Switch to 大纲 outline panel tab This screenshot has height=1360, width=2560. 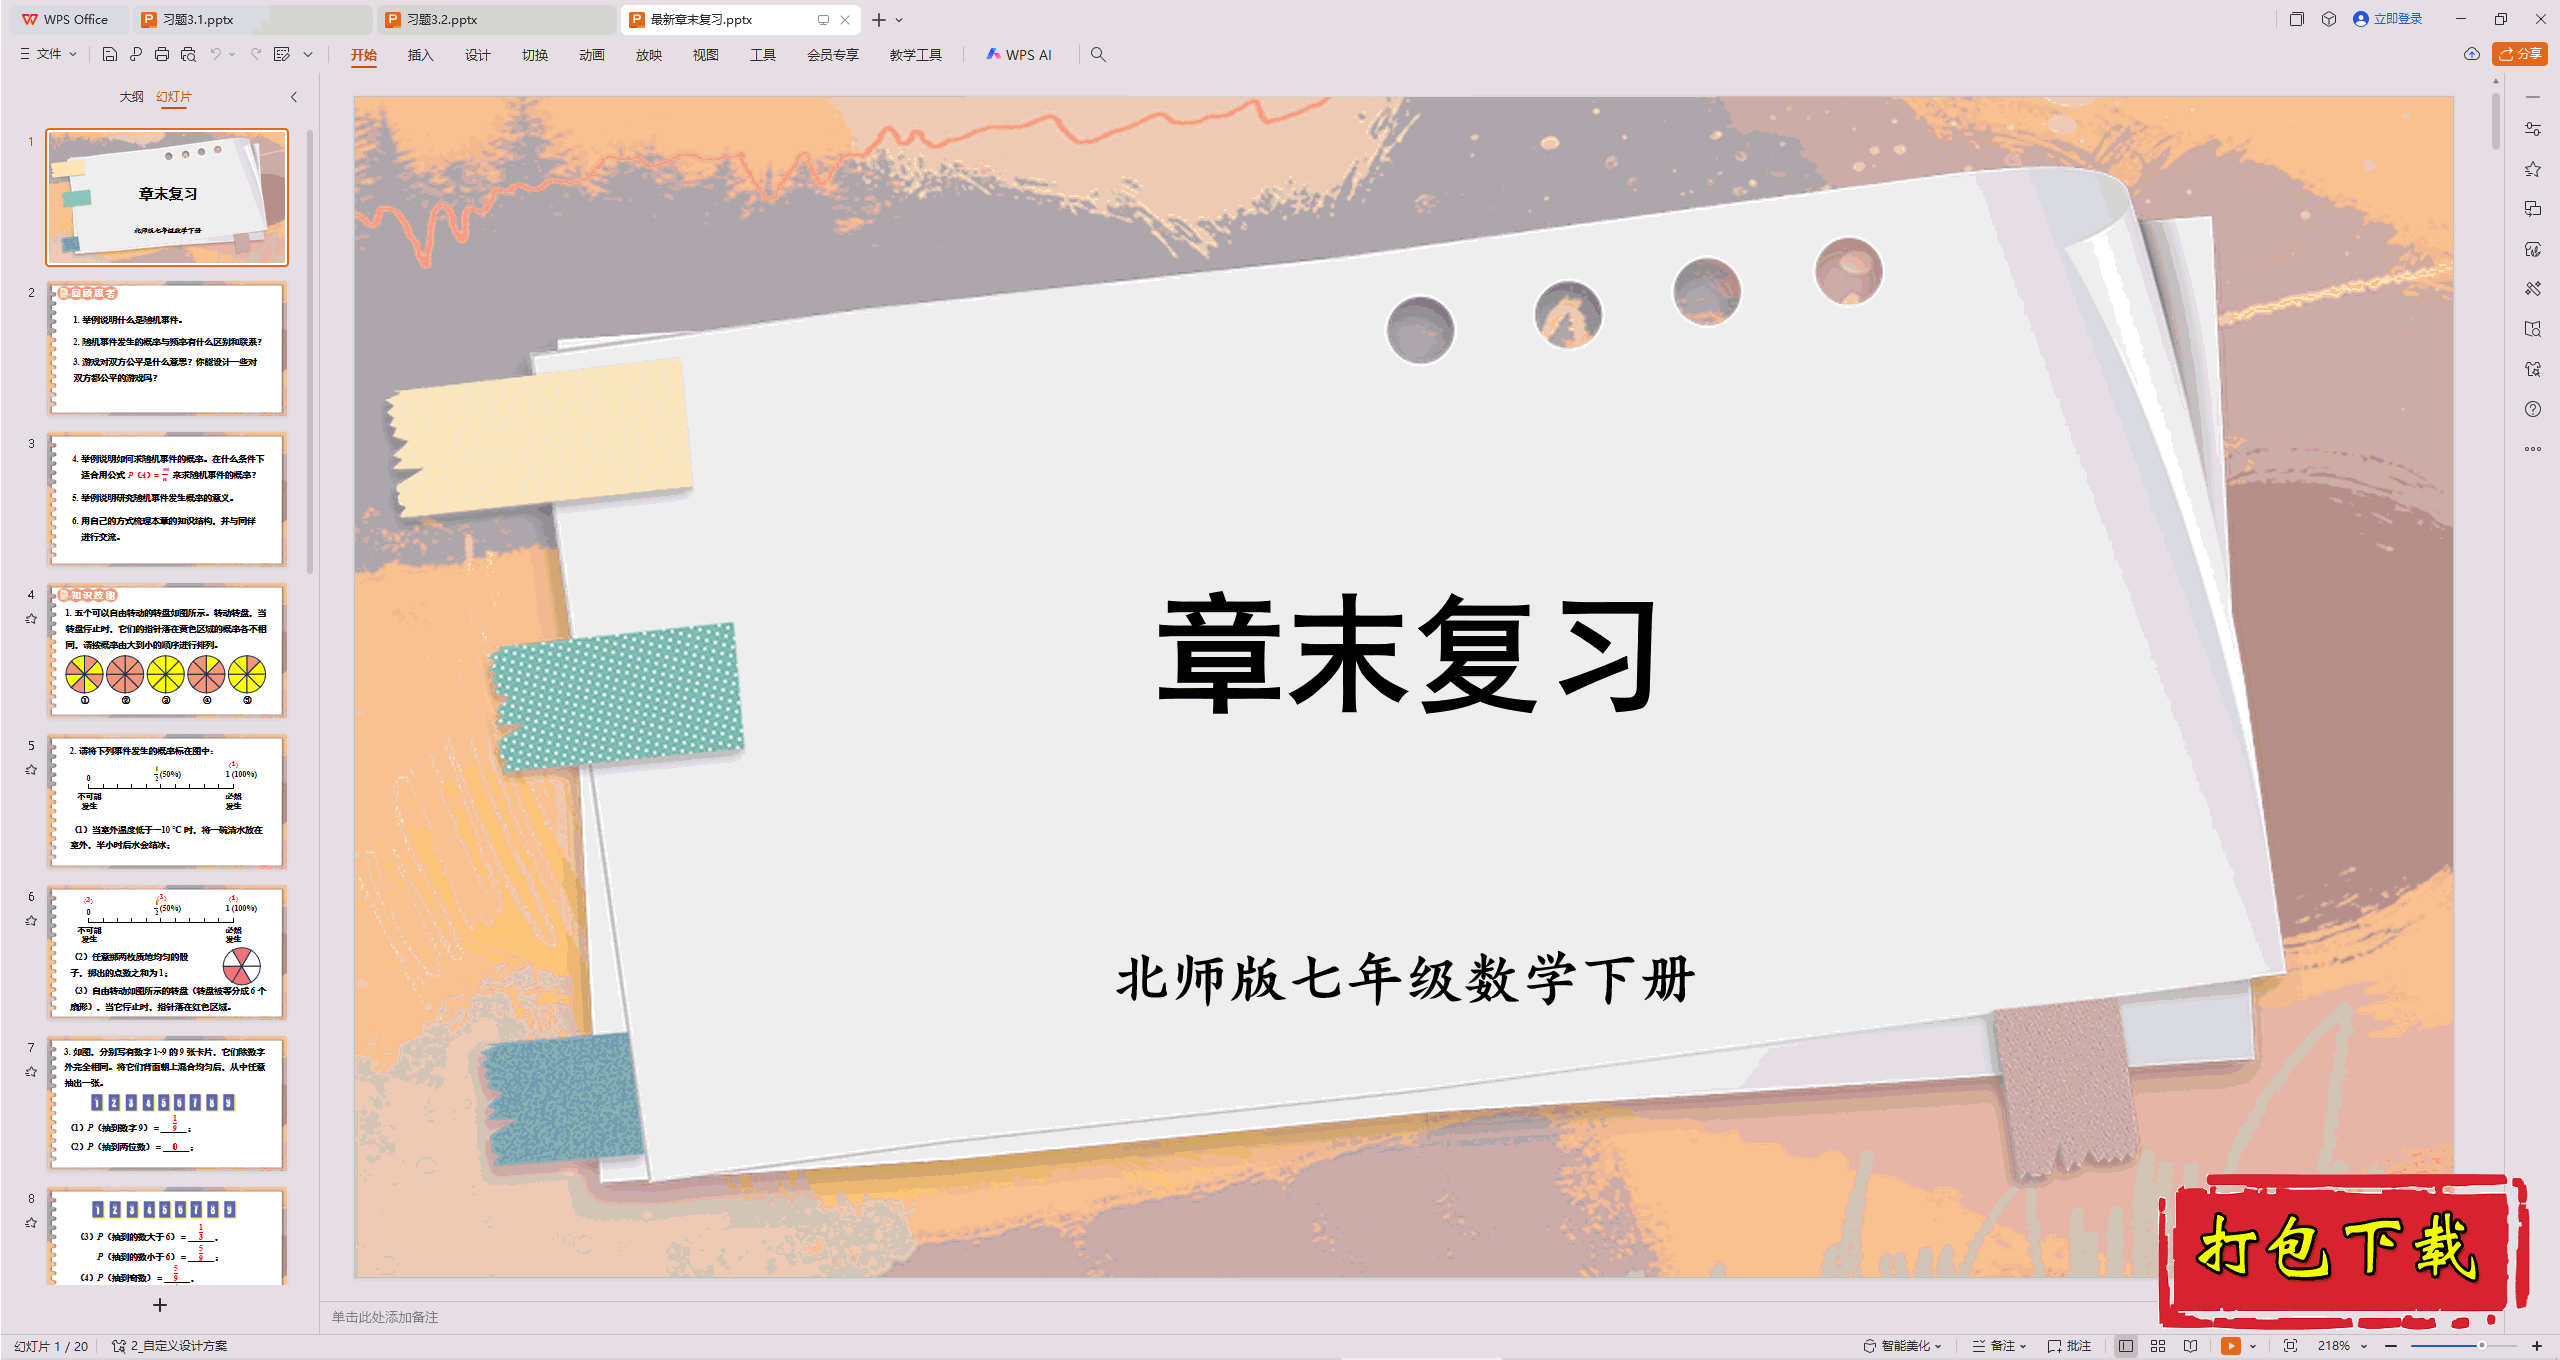coord(131,97)
